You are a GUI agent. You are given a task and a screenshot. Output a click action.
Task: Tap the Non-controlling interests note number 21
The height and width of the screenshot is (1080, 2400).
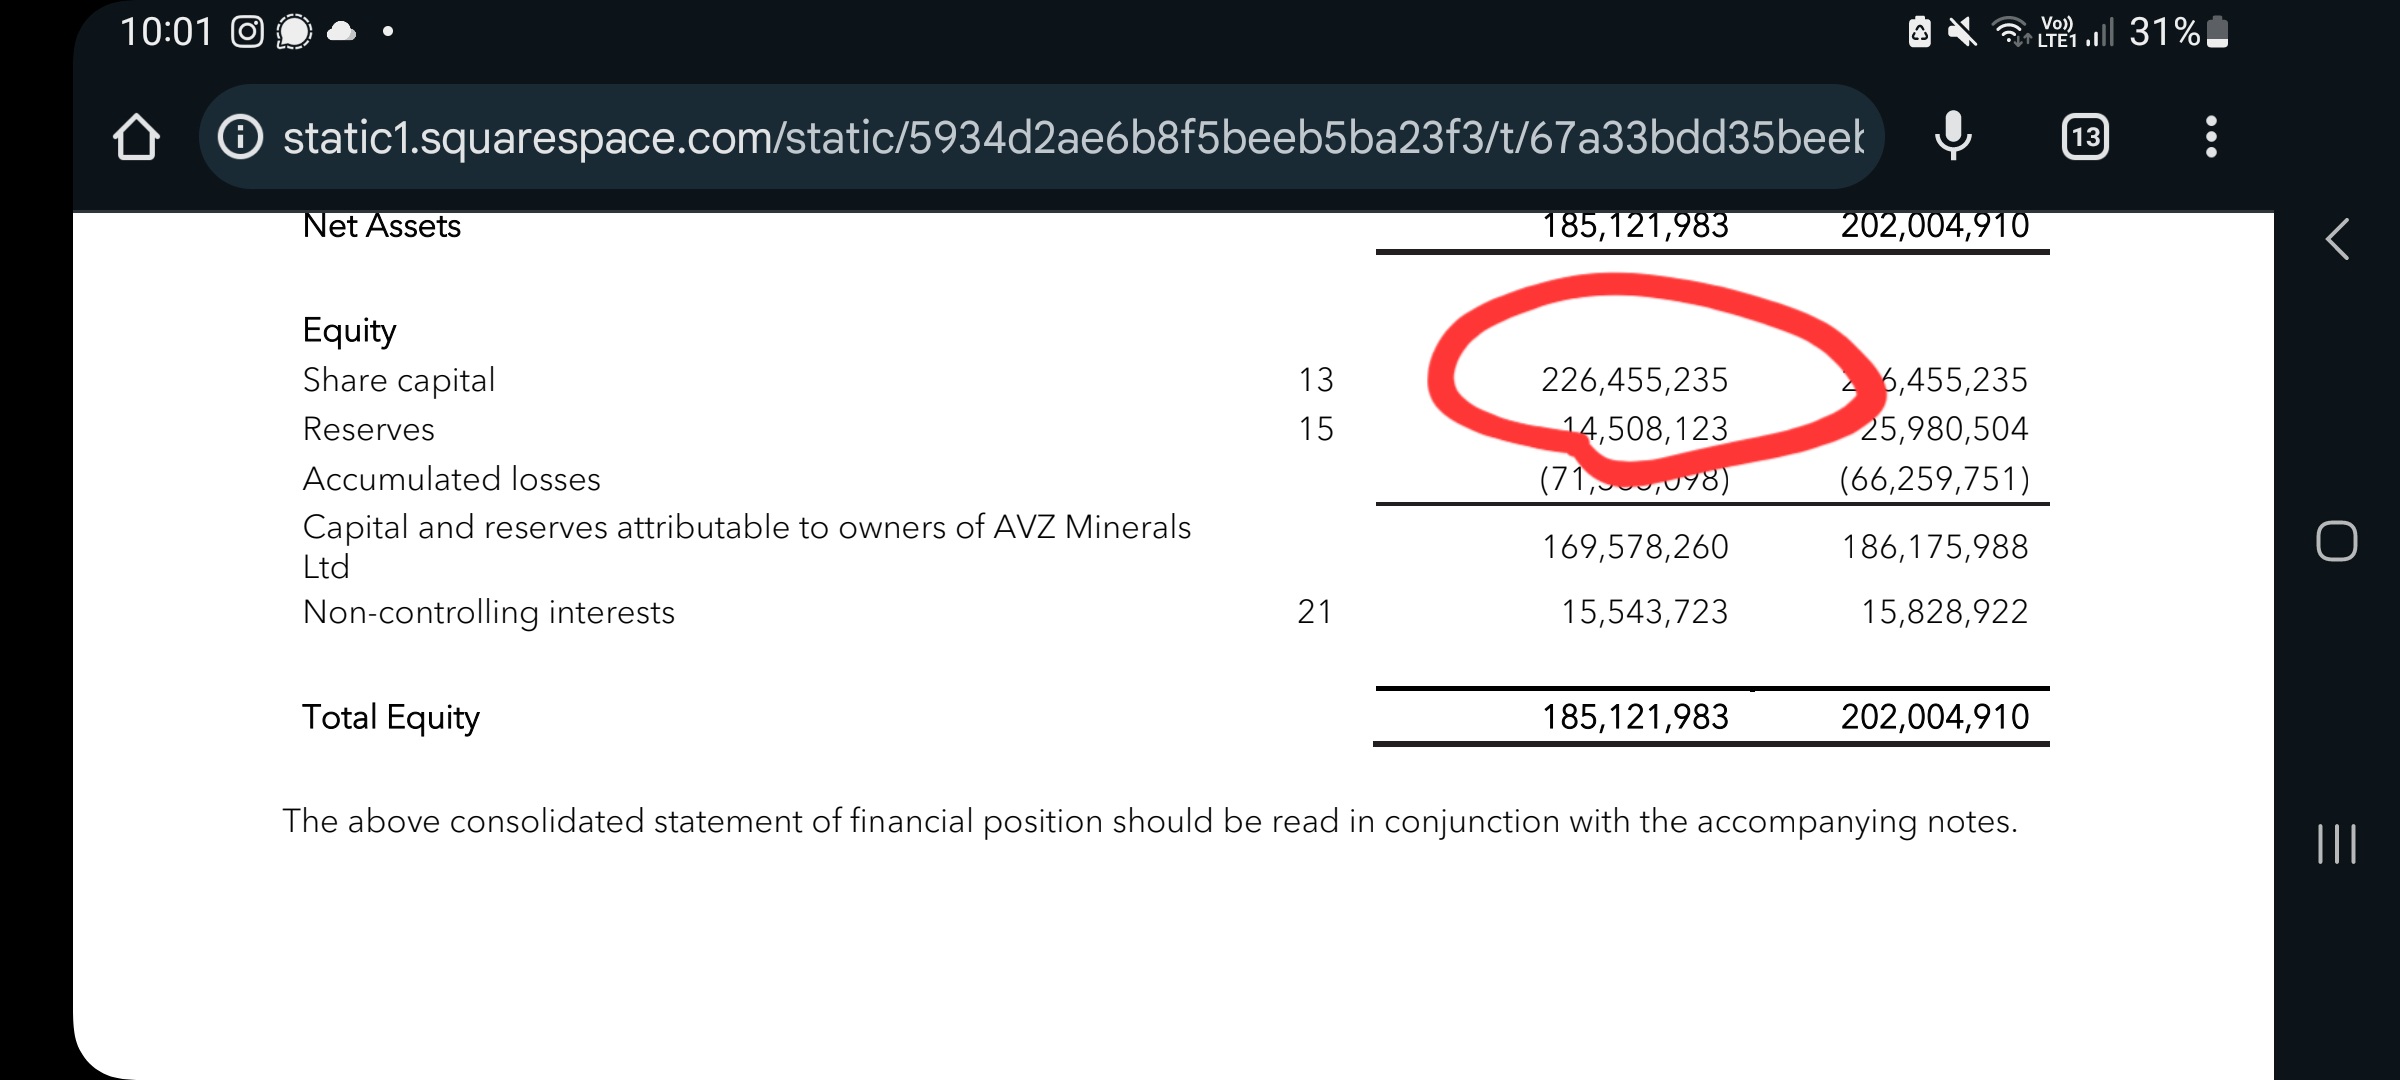click(x=1315, y=612)
